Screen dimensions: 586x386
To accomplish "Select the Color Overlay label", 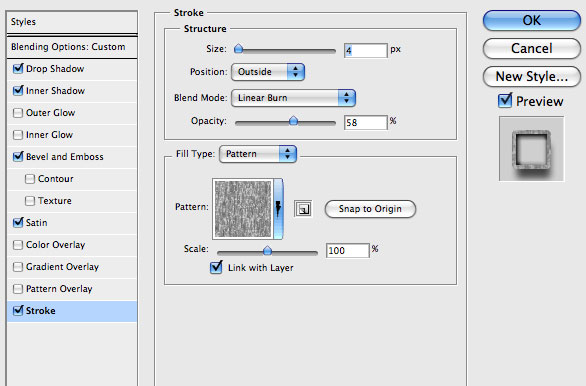I will point(55,245).
